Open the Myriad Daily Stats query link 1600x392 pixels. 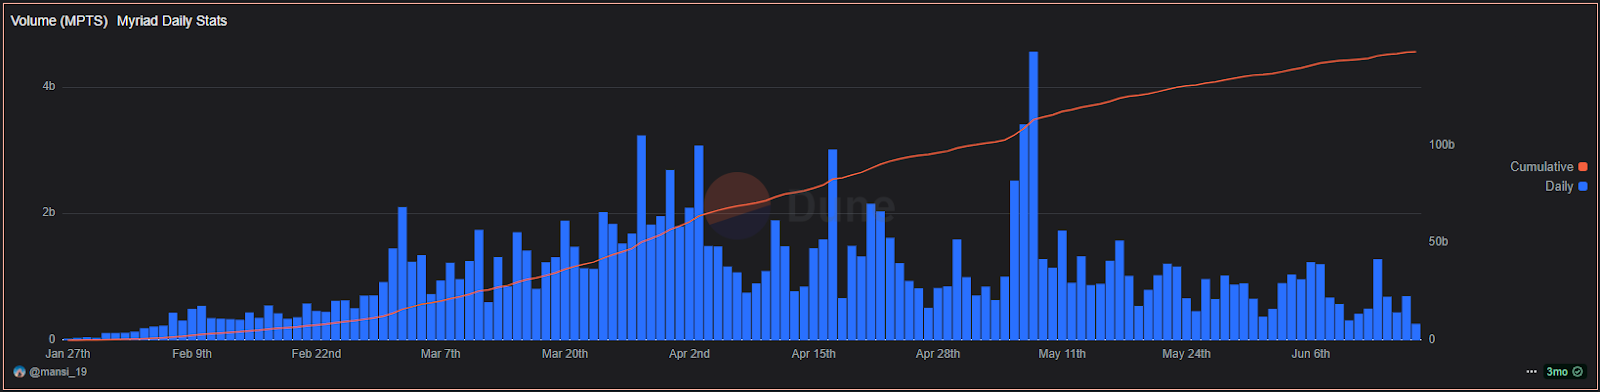point(172,21)
